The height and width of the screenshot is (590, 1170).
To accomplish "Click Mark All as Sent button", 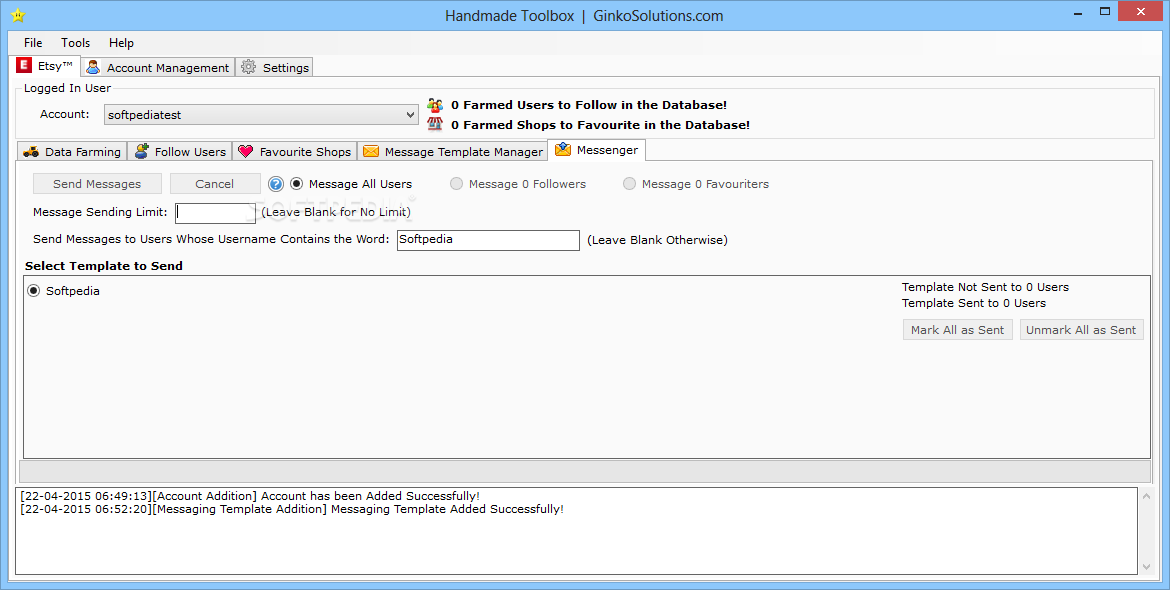I will tap(957, 330).
